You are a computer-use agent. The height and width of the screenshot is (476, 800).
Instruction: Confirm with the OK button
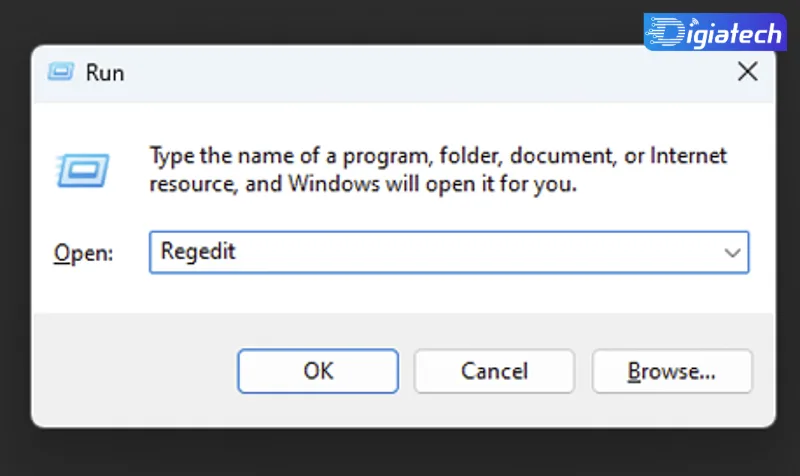(x=318, y=371)
